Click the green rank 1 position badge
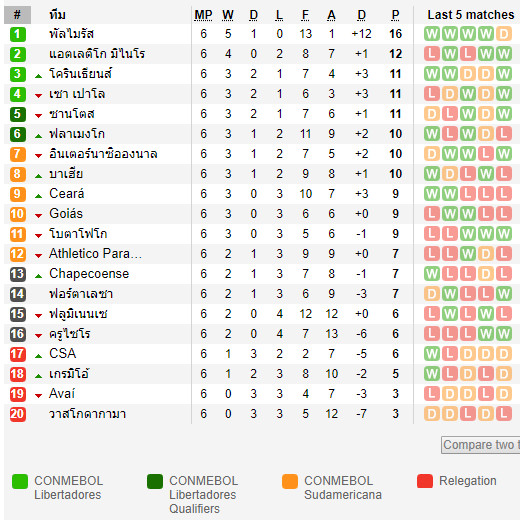520x520 pixels. pos(18,34)
